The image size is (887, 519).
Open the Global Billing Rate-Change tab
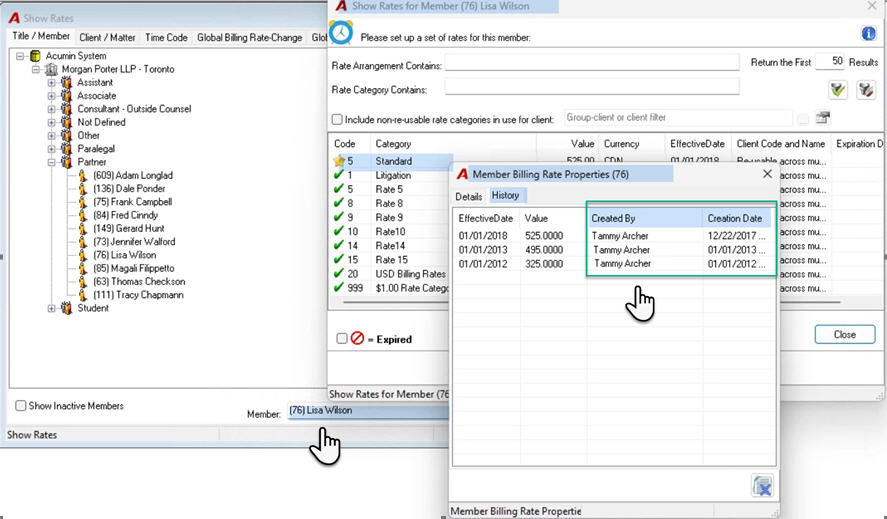tap(249, 37)
